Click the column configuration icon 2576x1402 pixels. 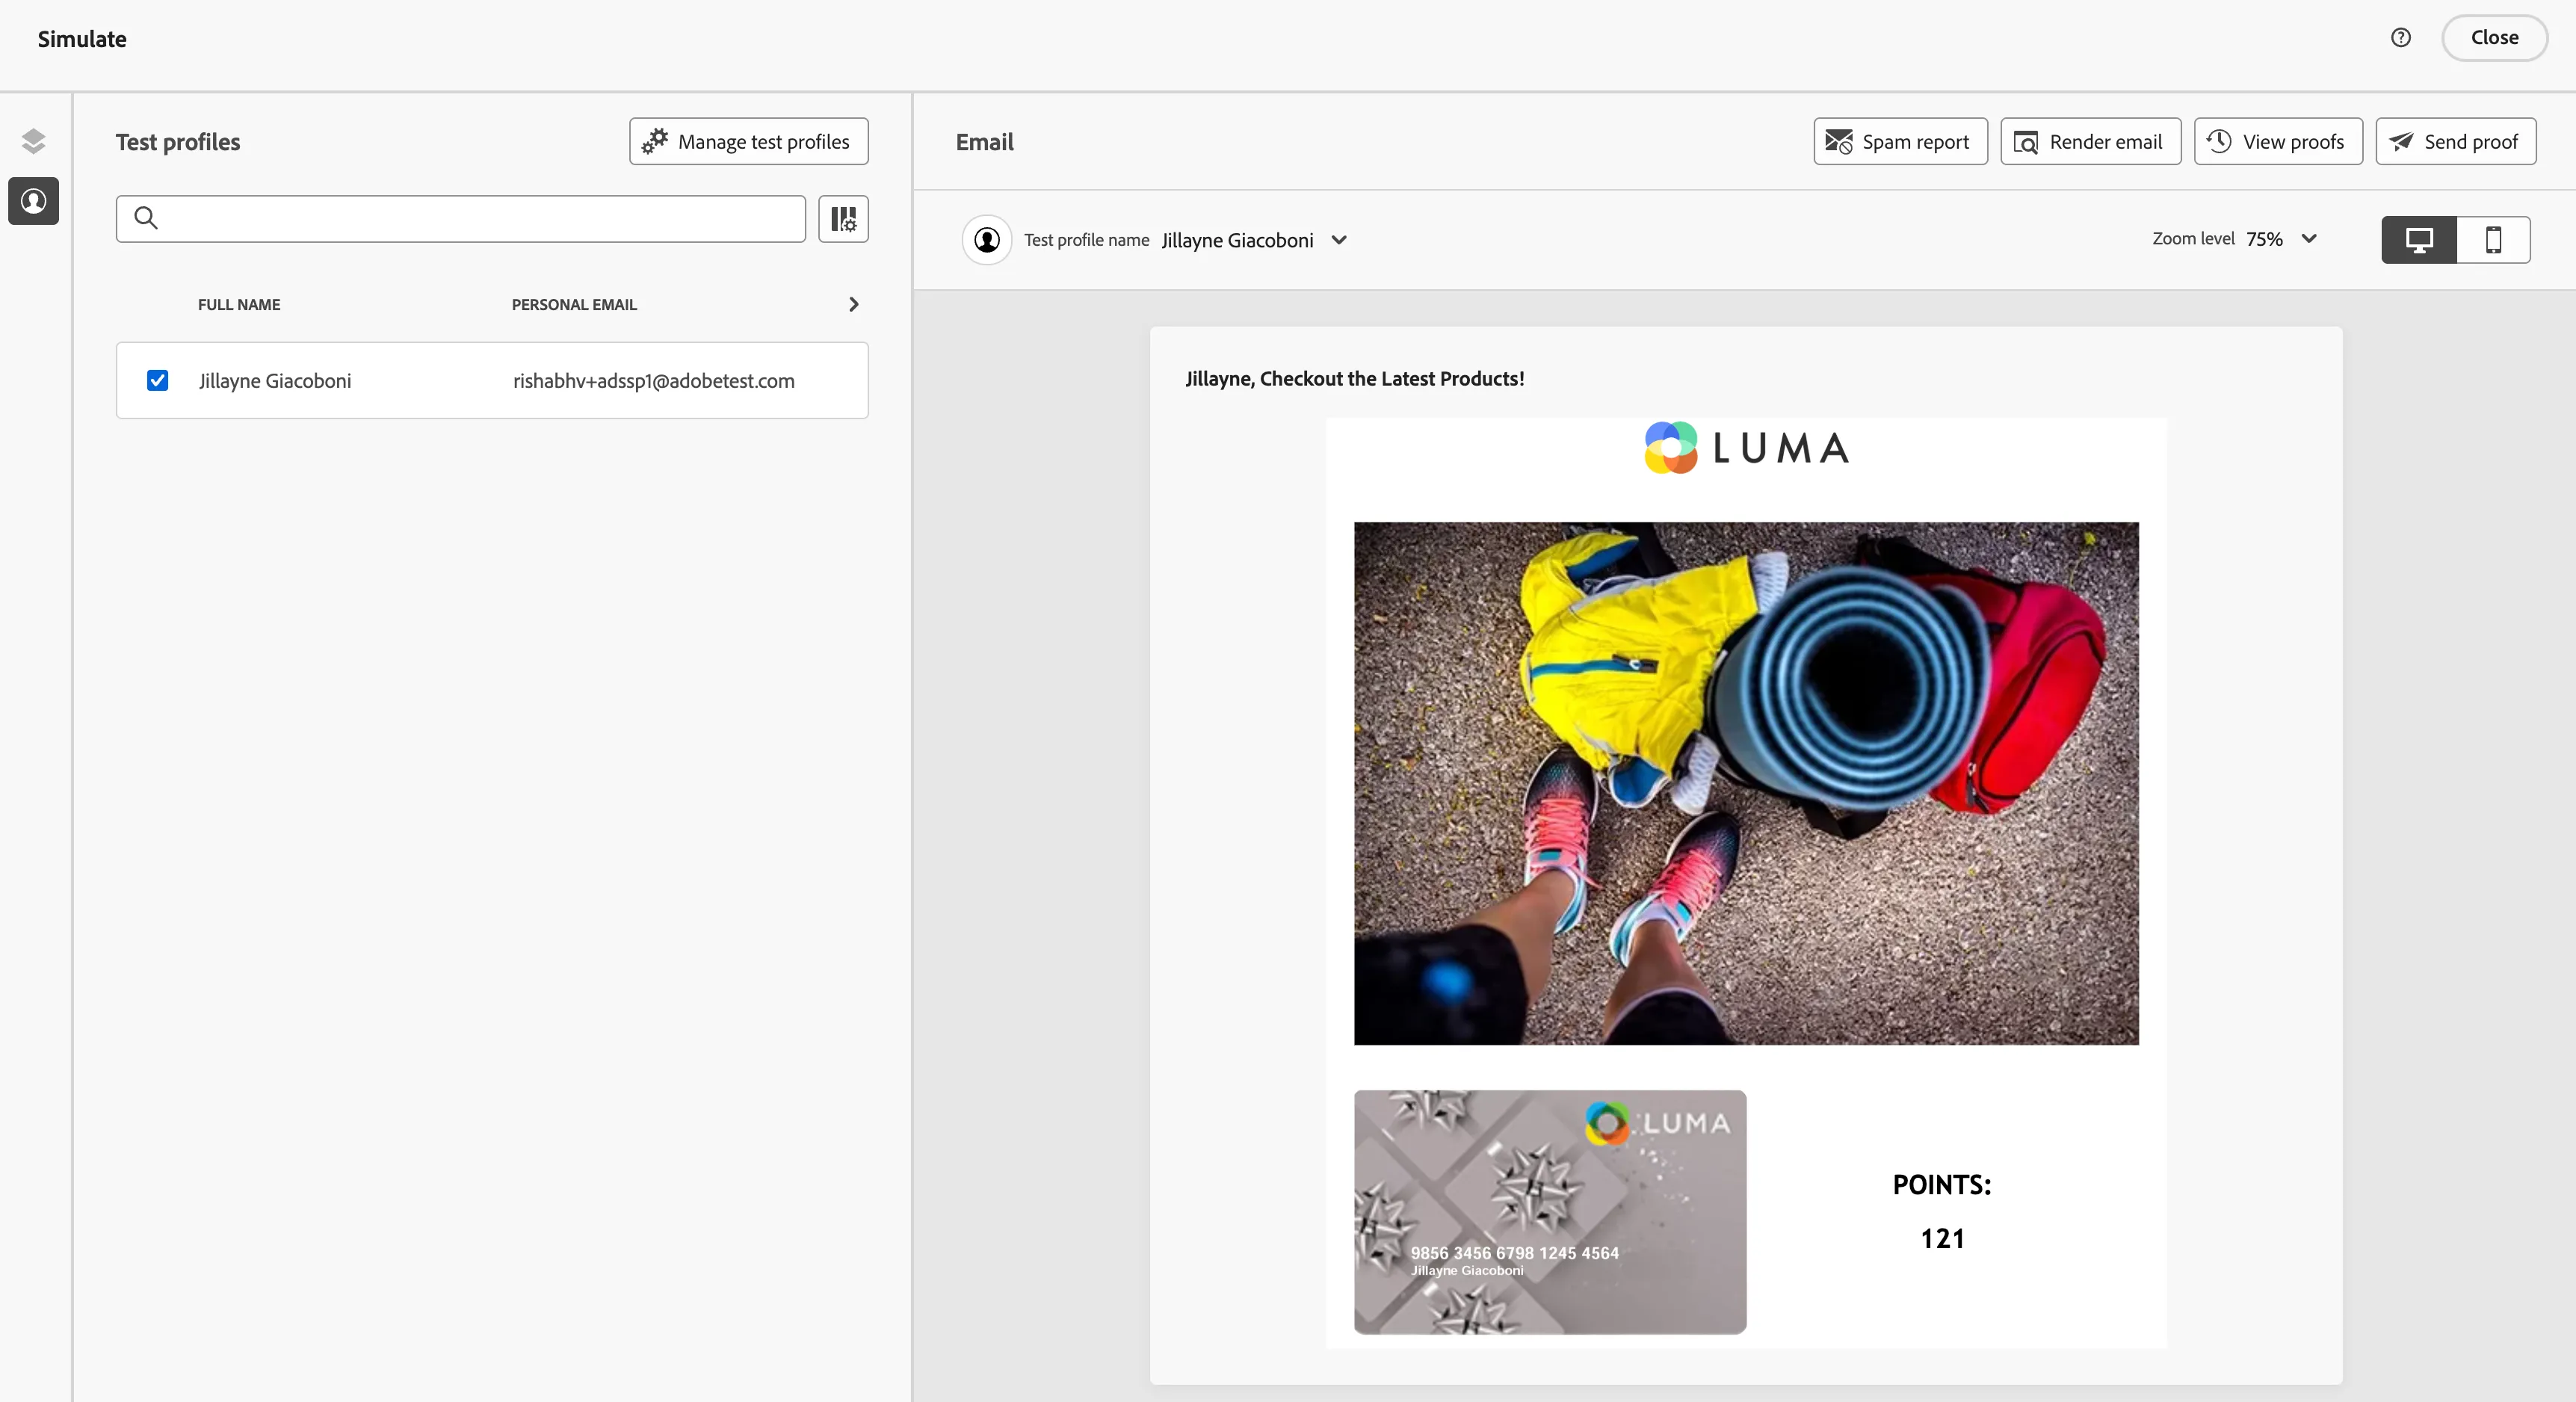coord(843,219)
